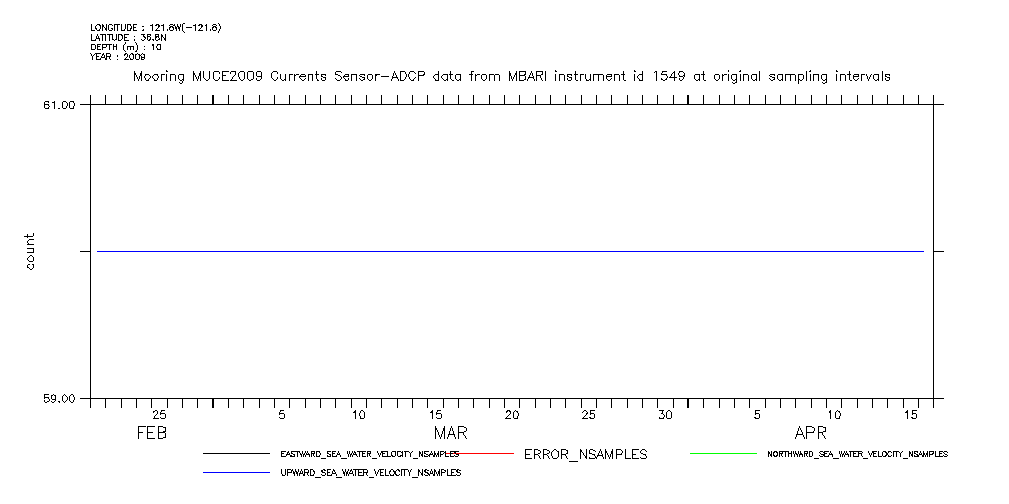Select the MAR month label
The width and height of the screenshot is (1009, 504).
tap(450, 434)
